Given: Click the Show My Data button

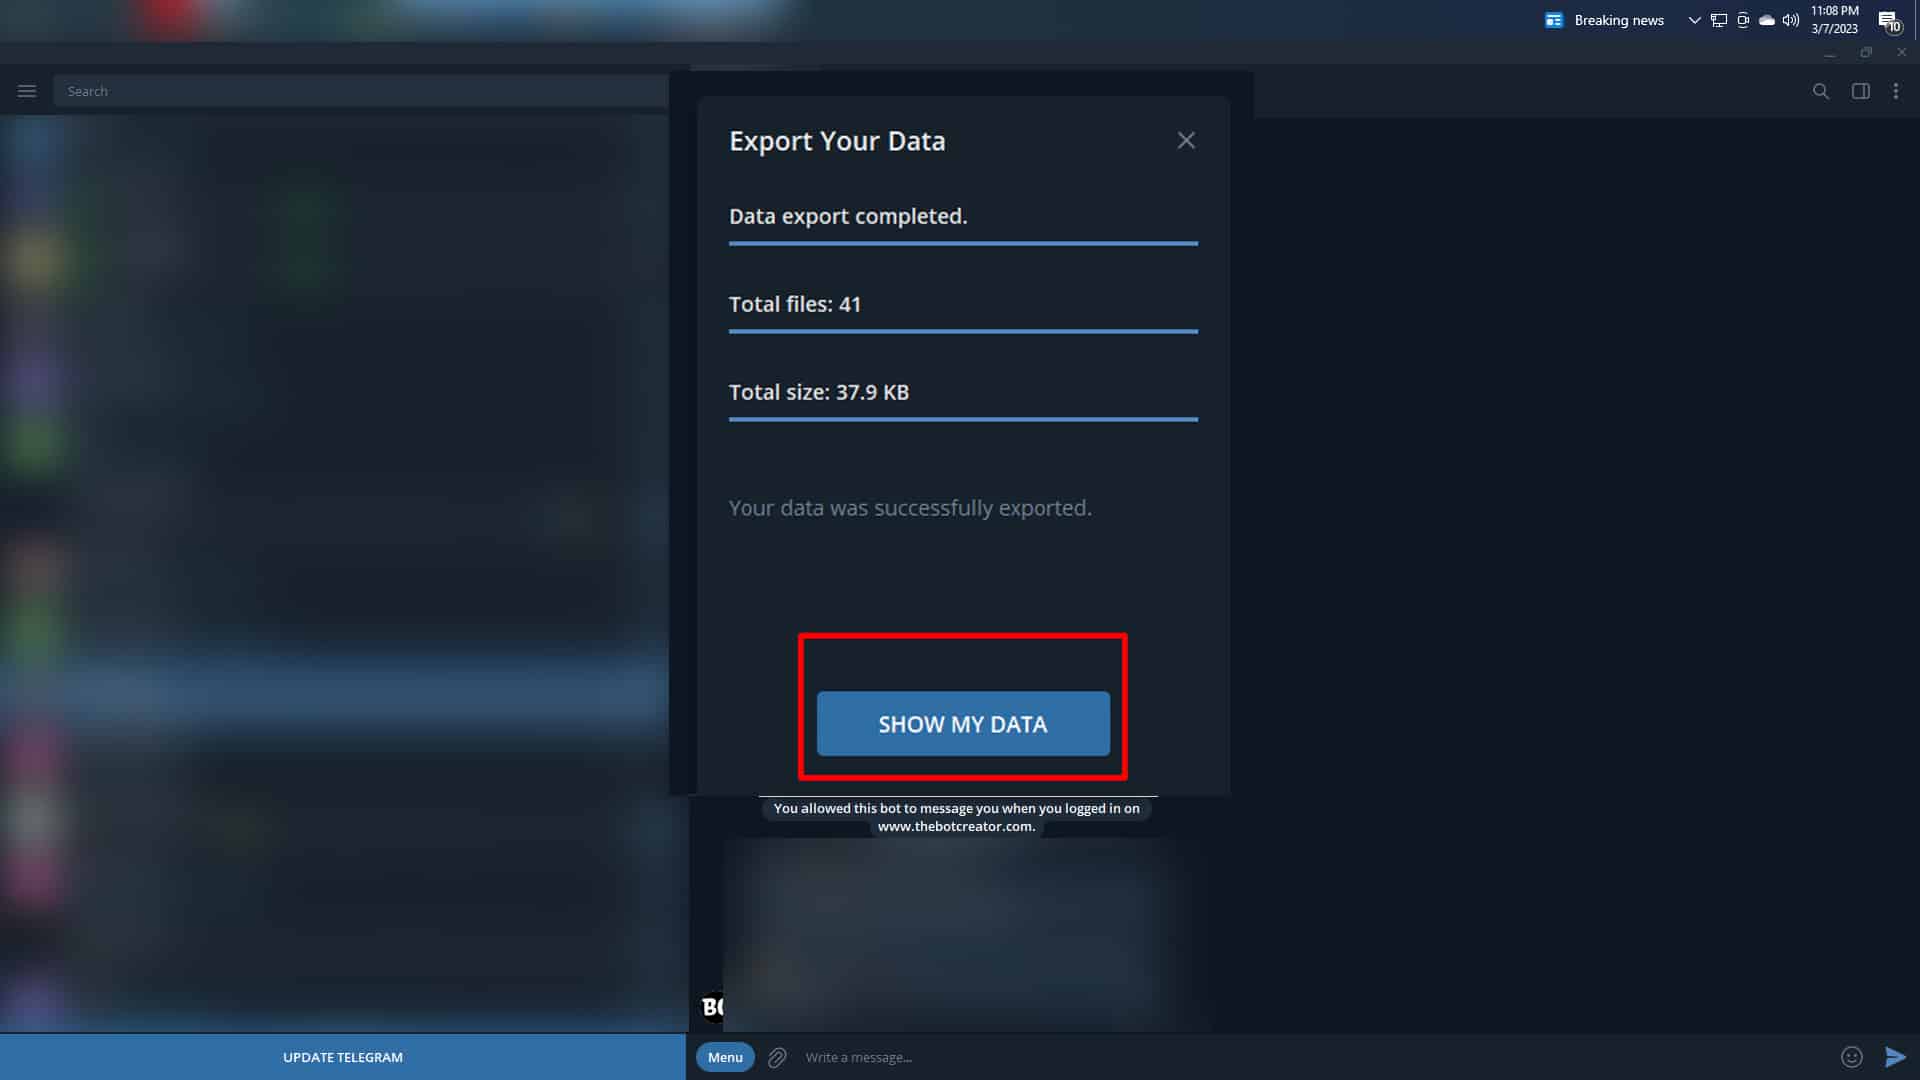Looking at the screenshot, I should click(x=963, y=723).
